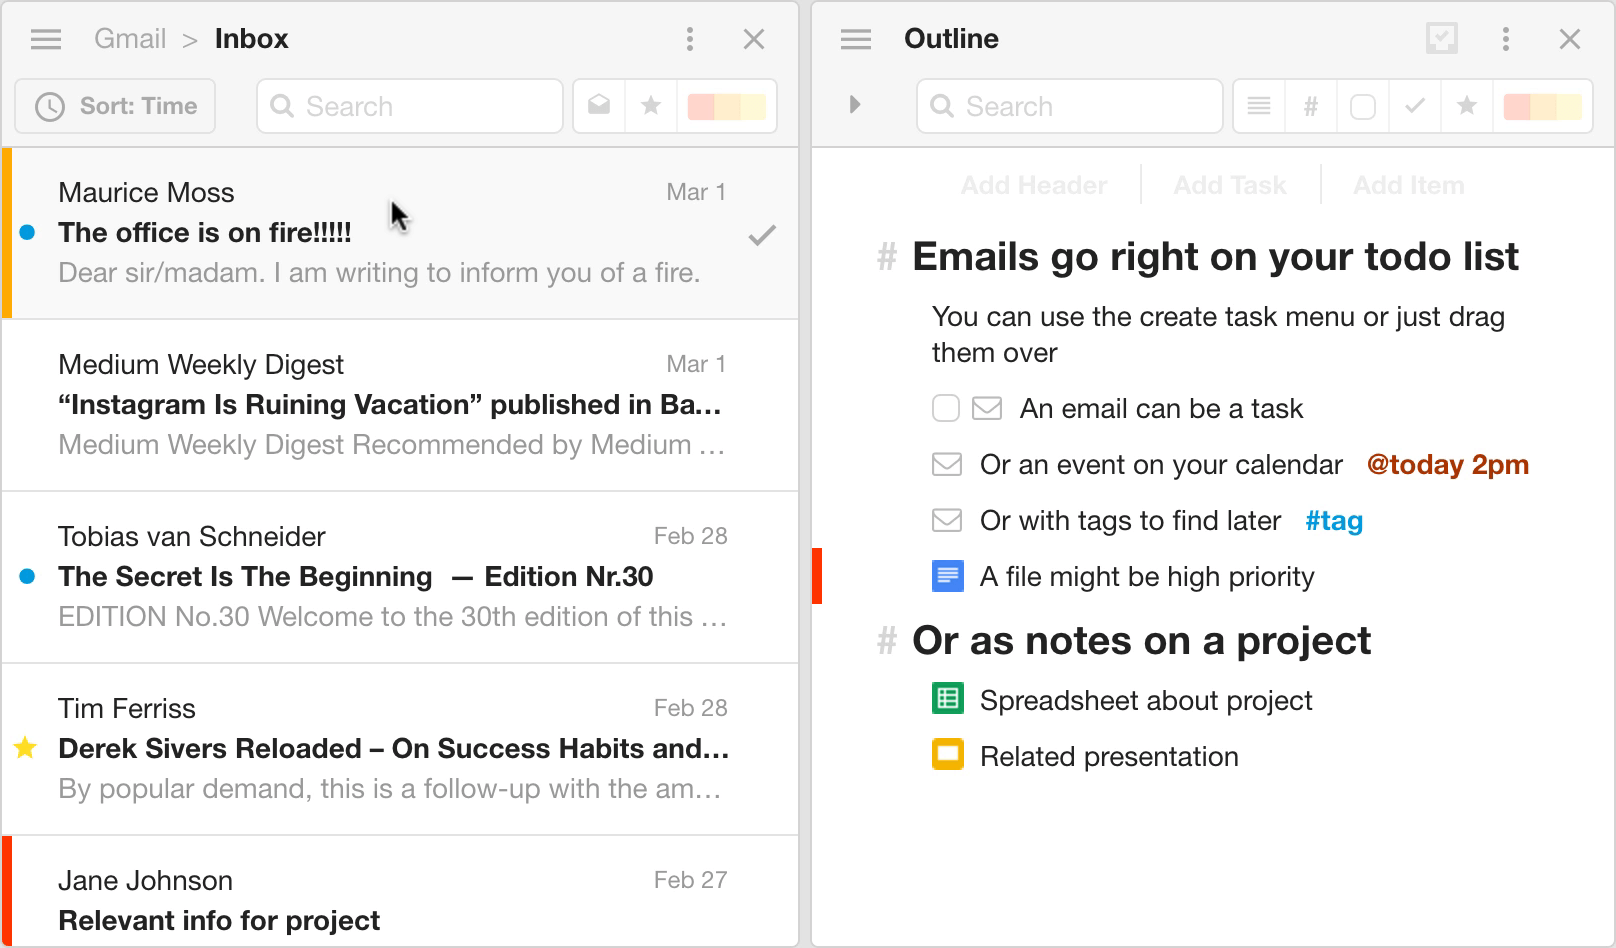Filter outline by completed checkmark icon
Viewport: 1616px width, 948px height.
click(1415, 106)
